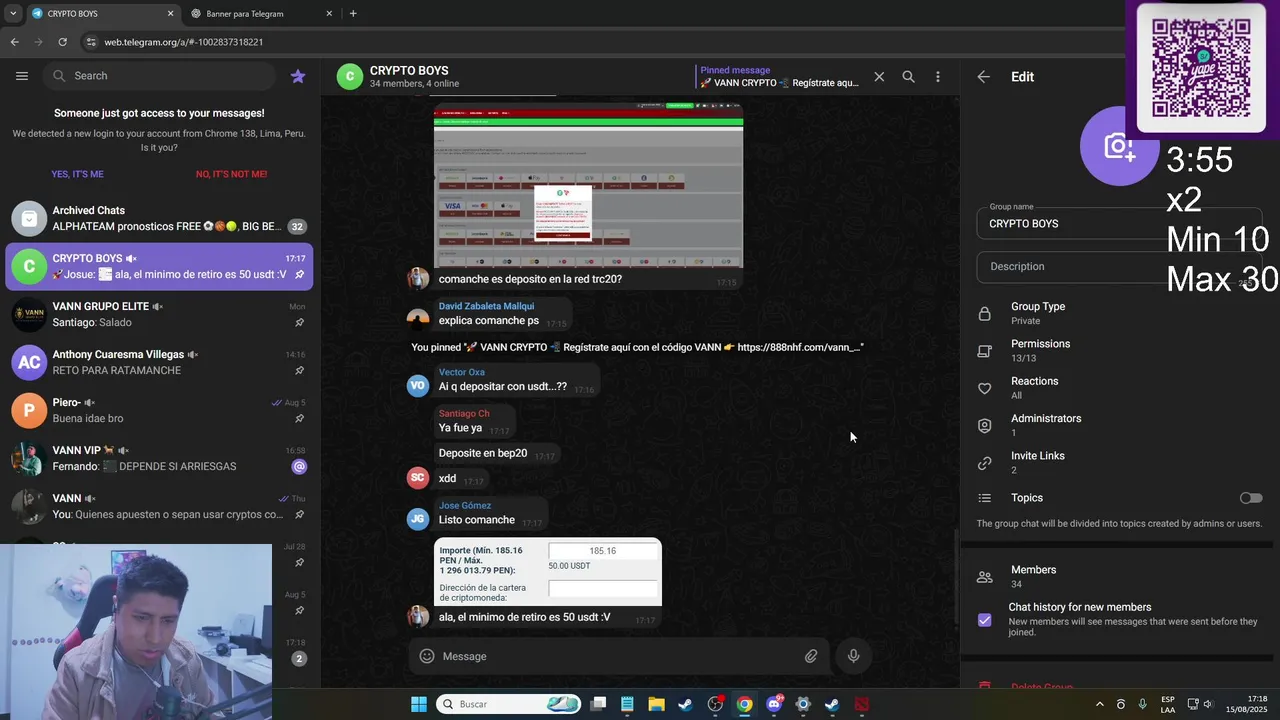Image resolution: width=1280 pixels, height=720 pixels.
Task: Close the pinned message bar
Action: (x=879, y=77)
